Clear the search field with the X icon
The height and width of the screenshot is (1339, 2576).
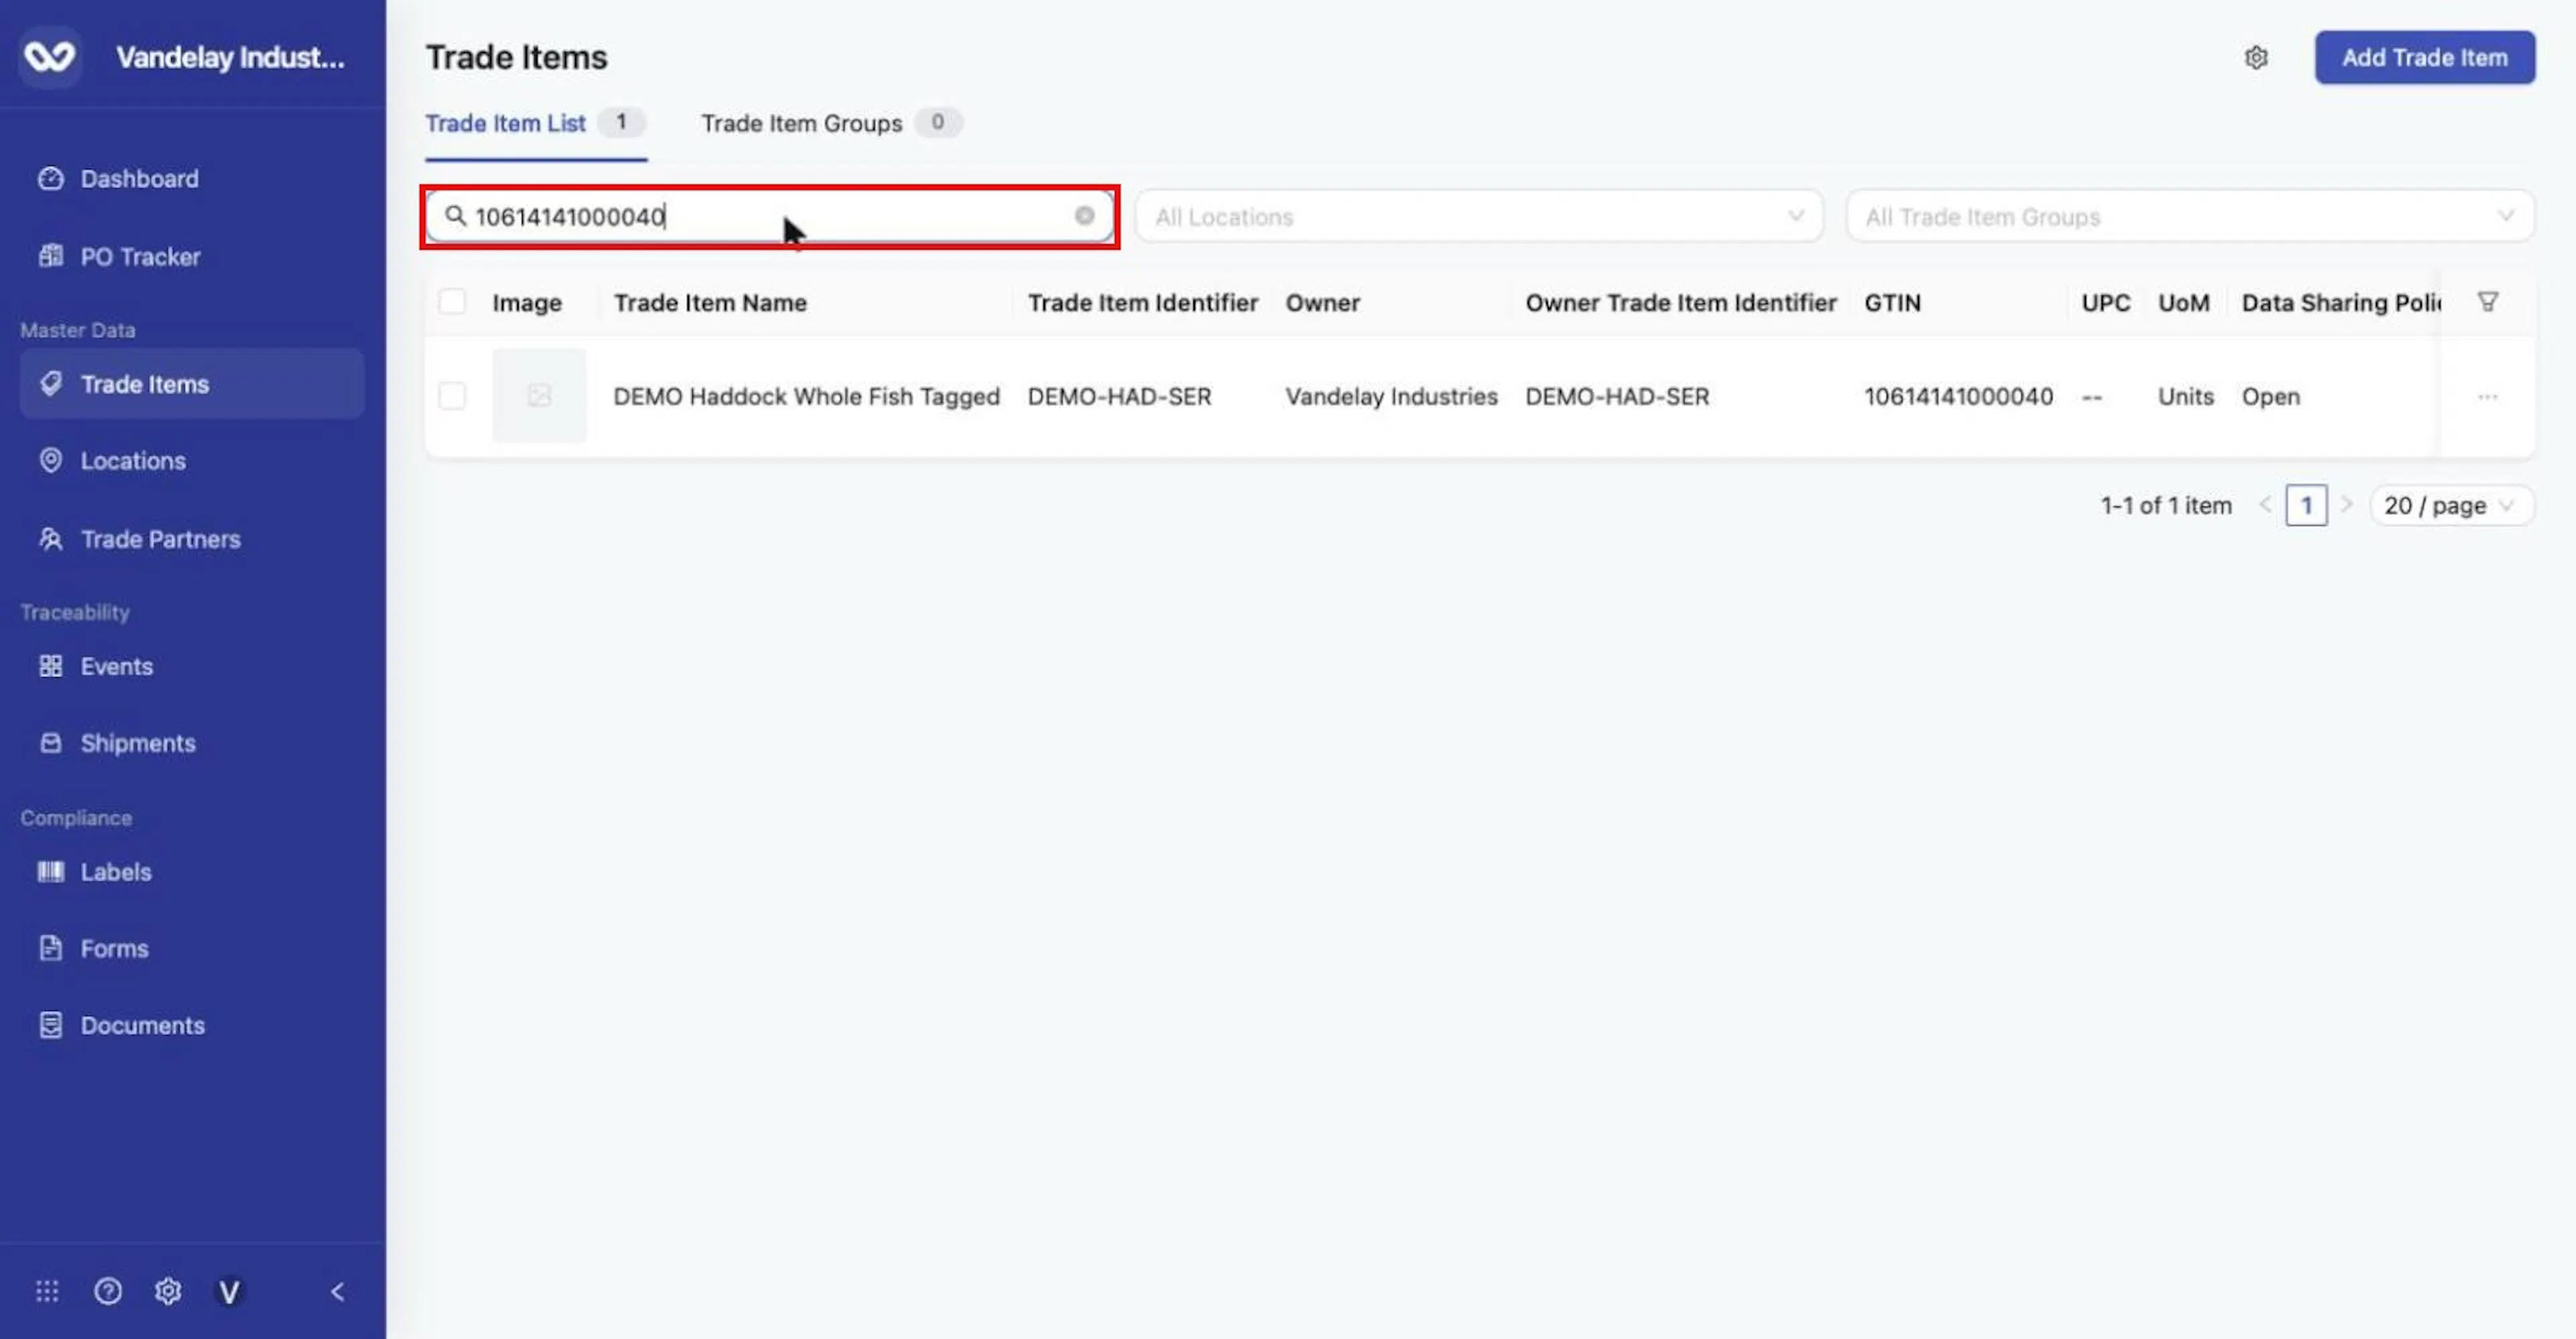pyautogui.click(x=1084, y=216)
